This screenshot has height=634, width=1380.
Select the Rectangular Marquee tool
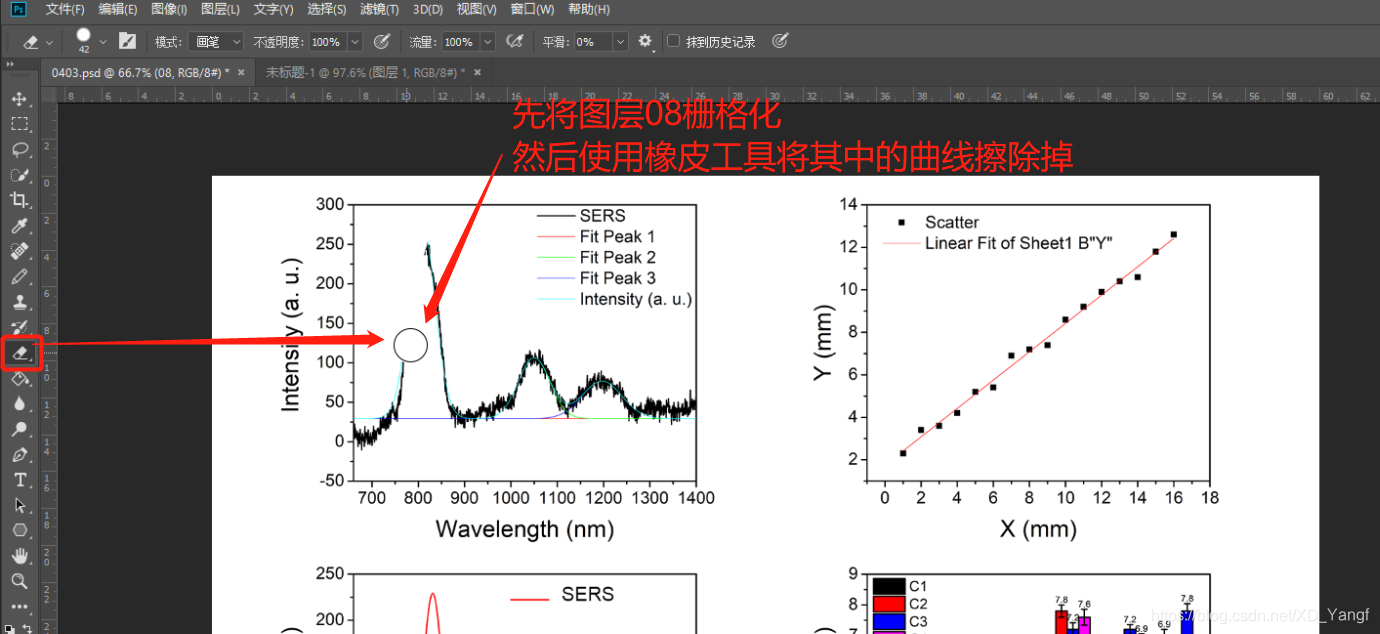tap(19, 124)
